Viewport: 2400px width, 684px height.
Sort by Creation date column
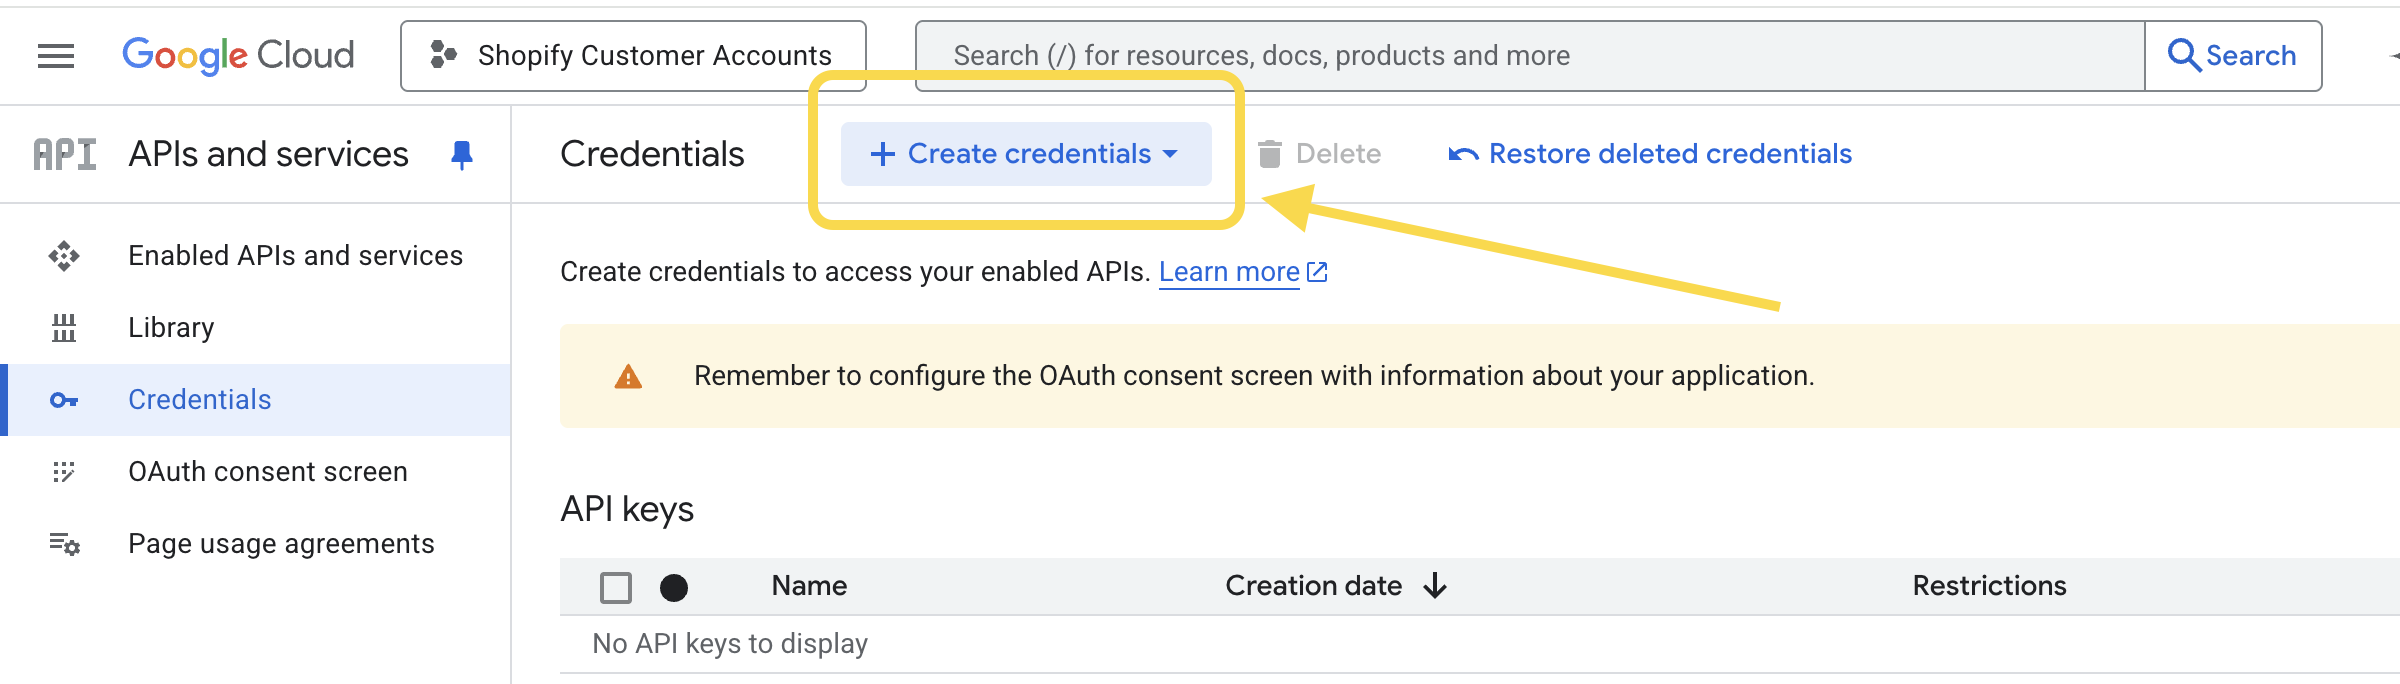[1313, 586]
